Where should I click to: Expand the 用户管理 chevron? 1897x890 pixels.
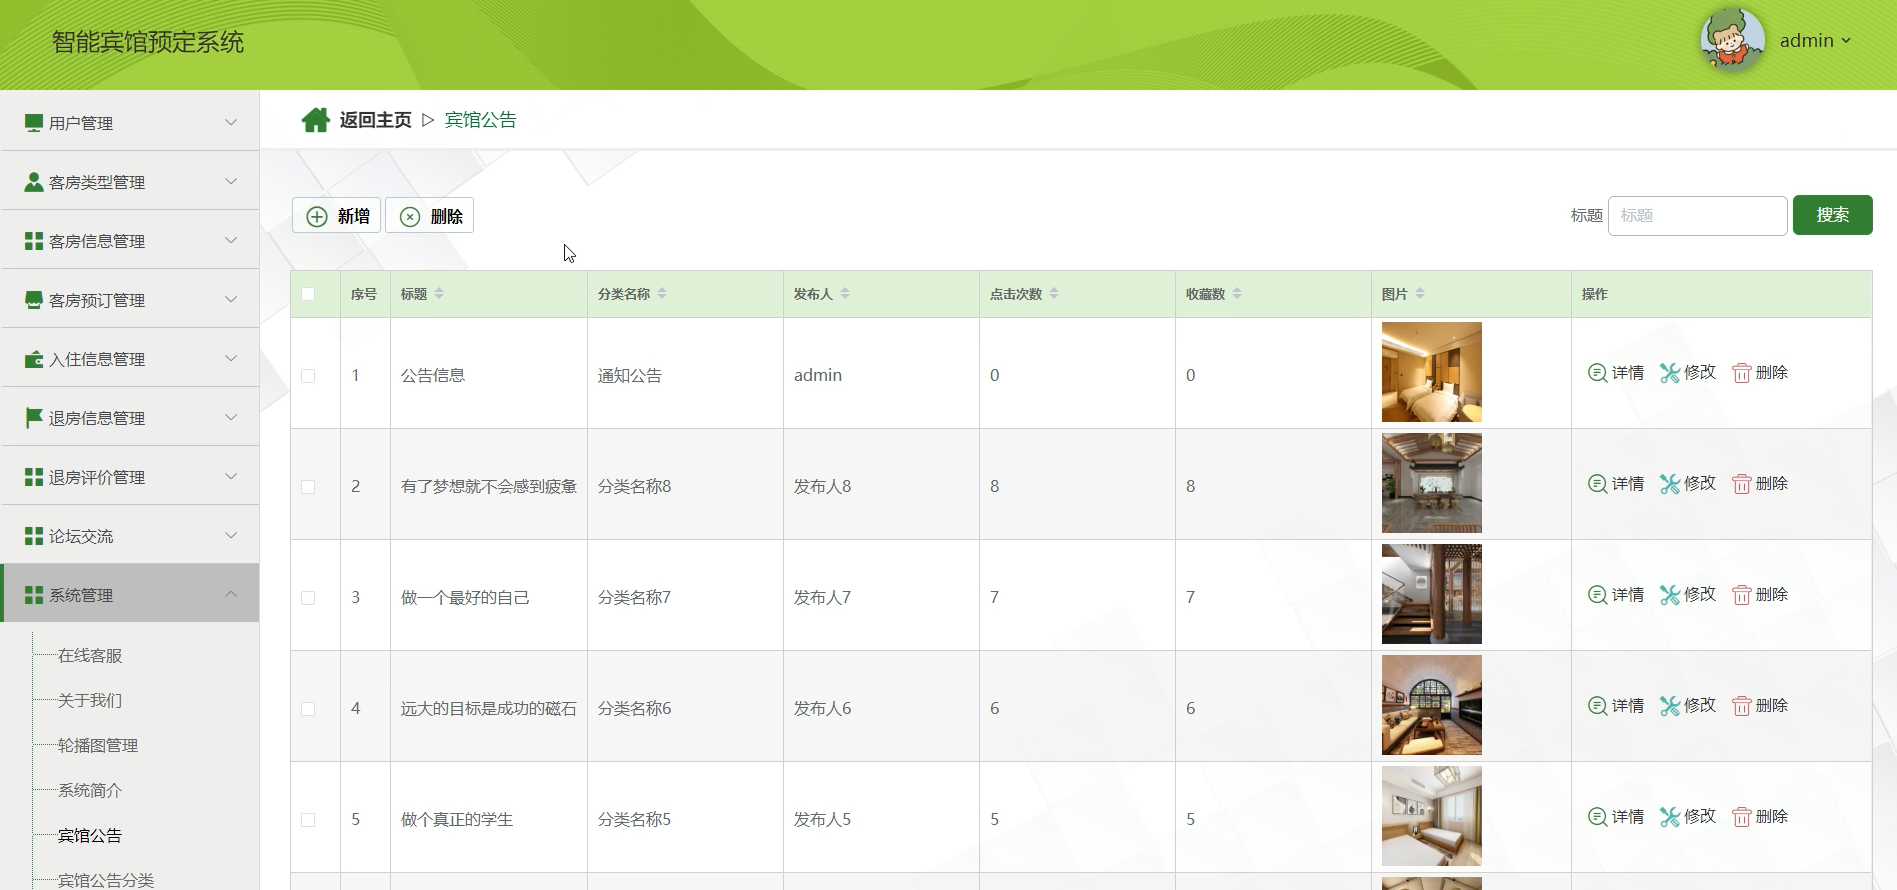tap(231, 122)
